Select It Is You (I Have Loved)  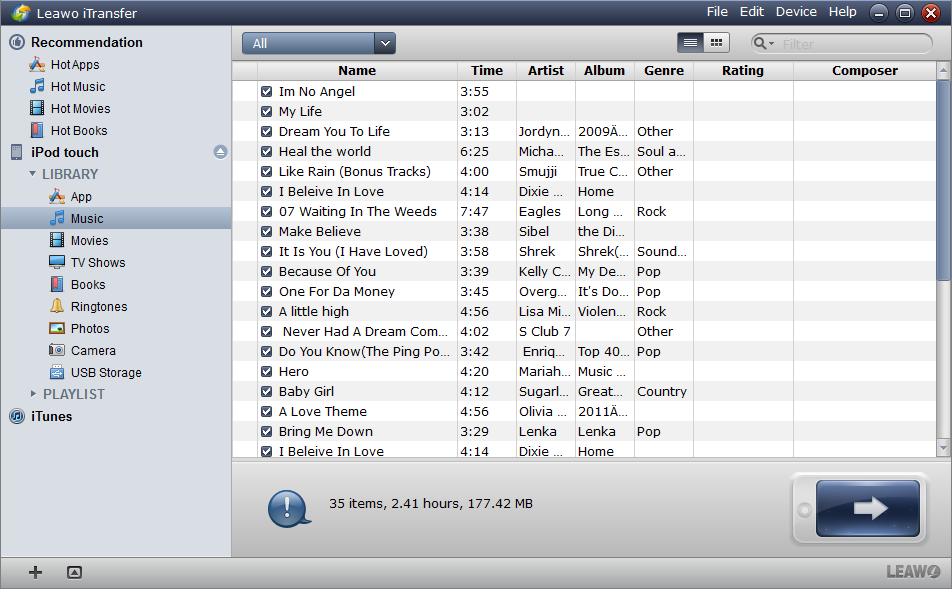tap(584, 251)
